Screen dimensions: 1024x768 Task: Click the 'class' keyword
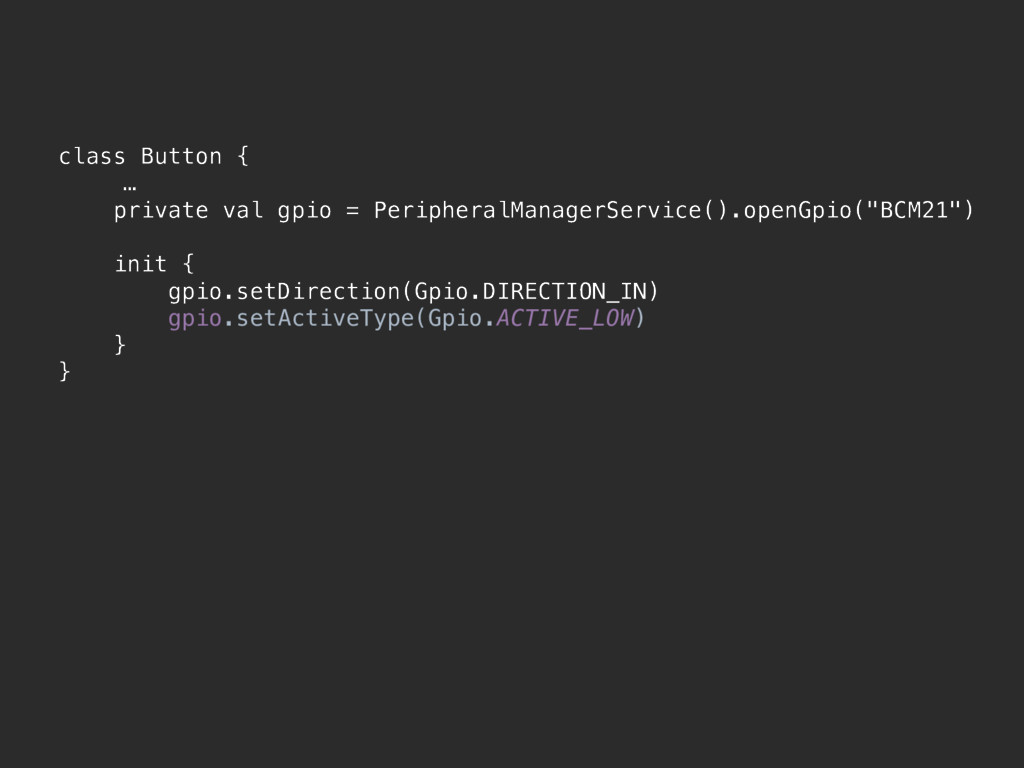point(91,157)
